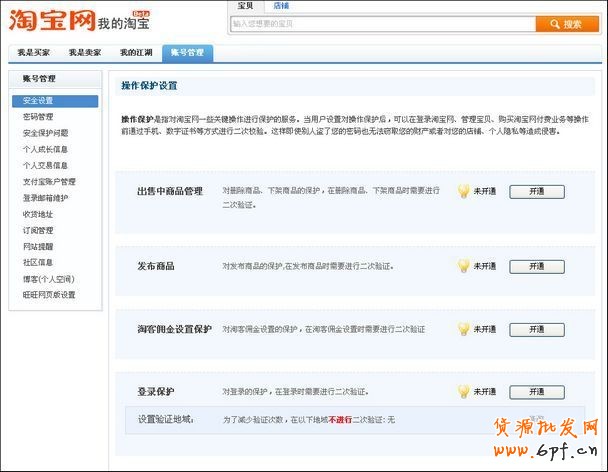Open 支付宝账户管理 in the sidebar
Screen dimensions: 608x472
pyautogui.click(x=49, y=182)
